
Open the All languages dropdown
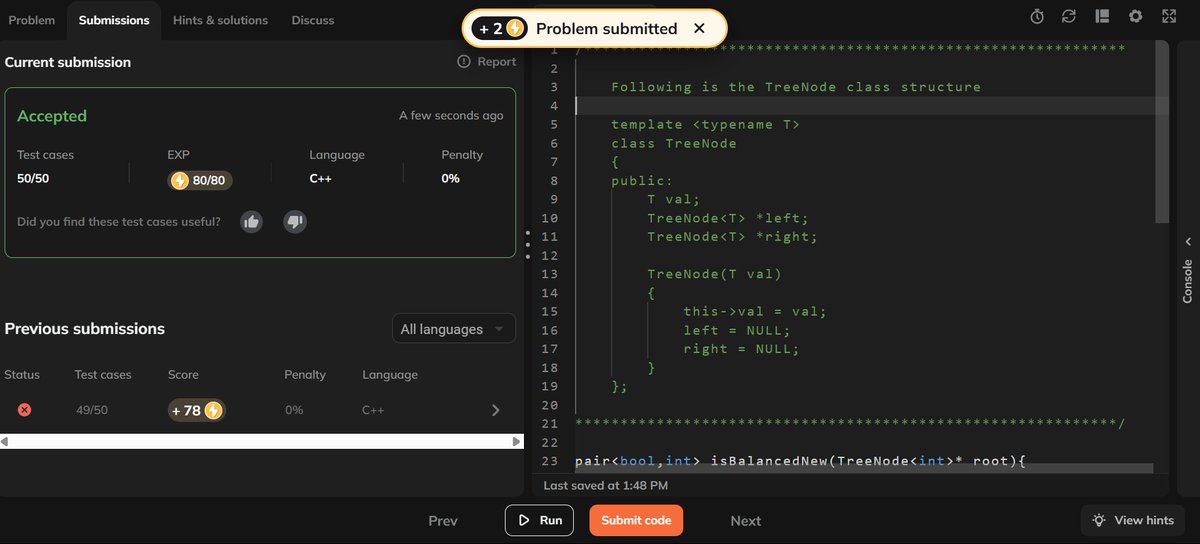tap(454, 329)
